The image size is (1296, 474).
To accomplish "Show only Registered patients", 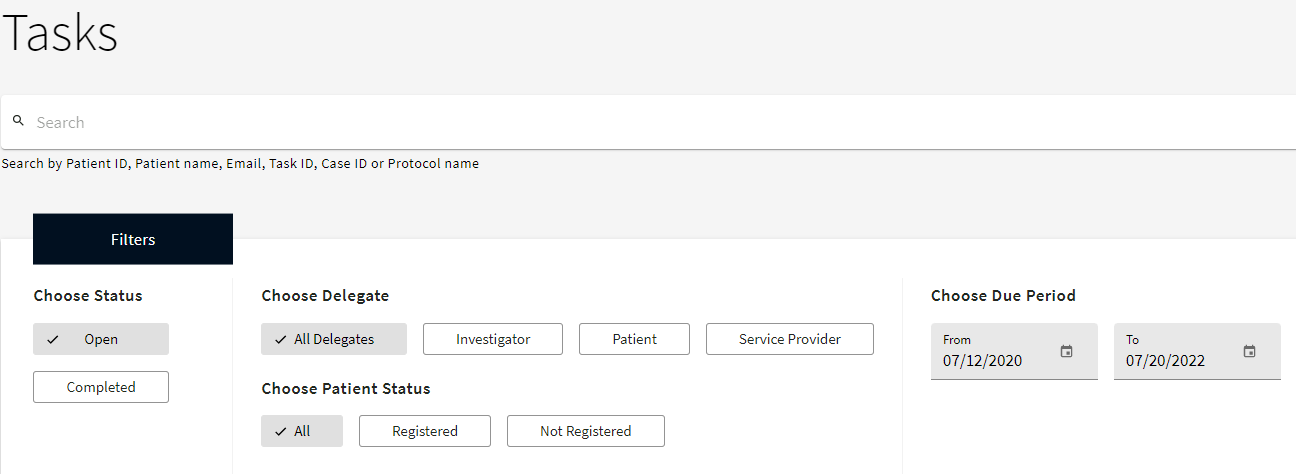I will click(424, 431).
